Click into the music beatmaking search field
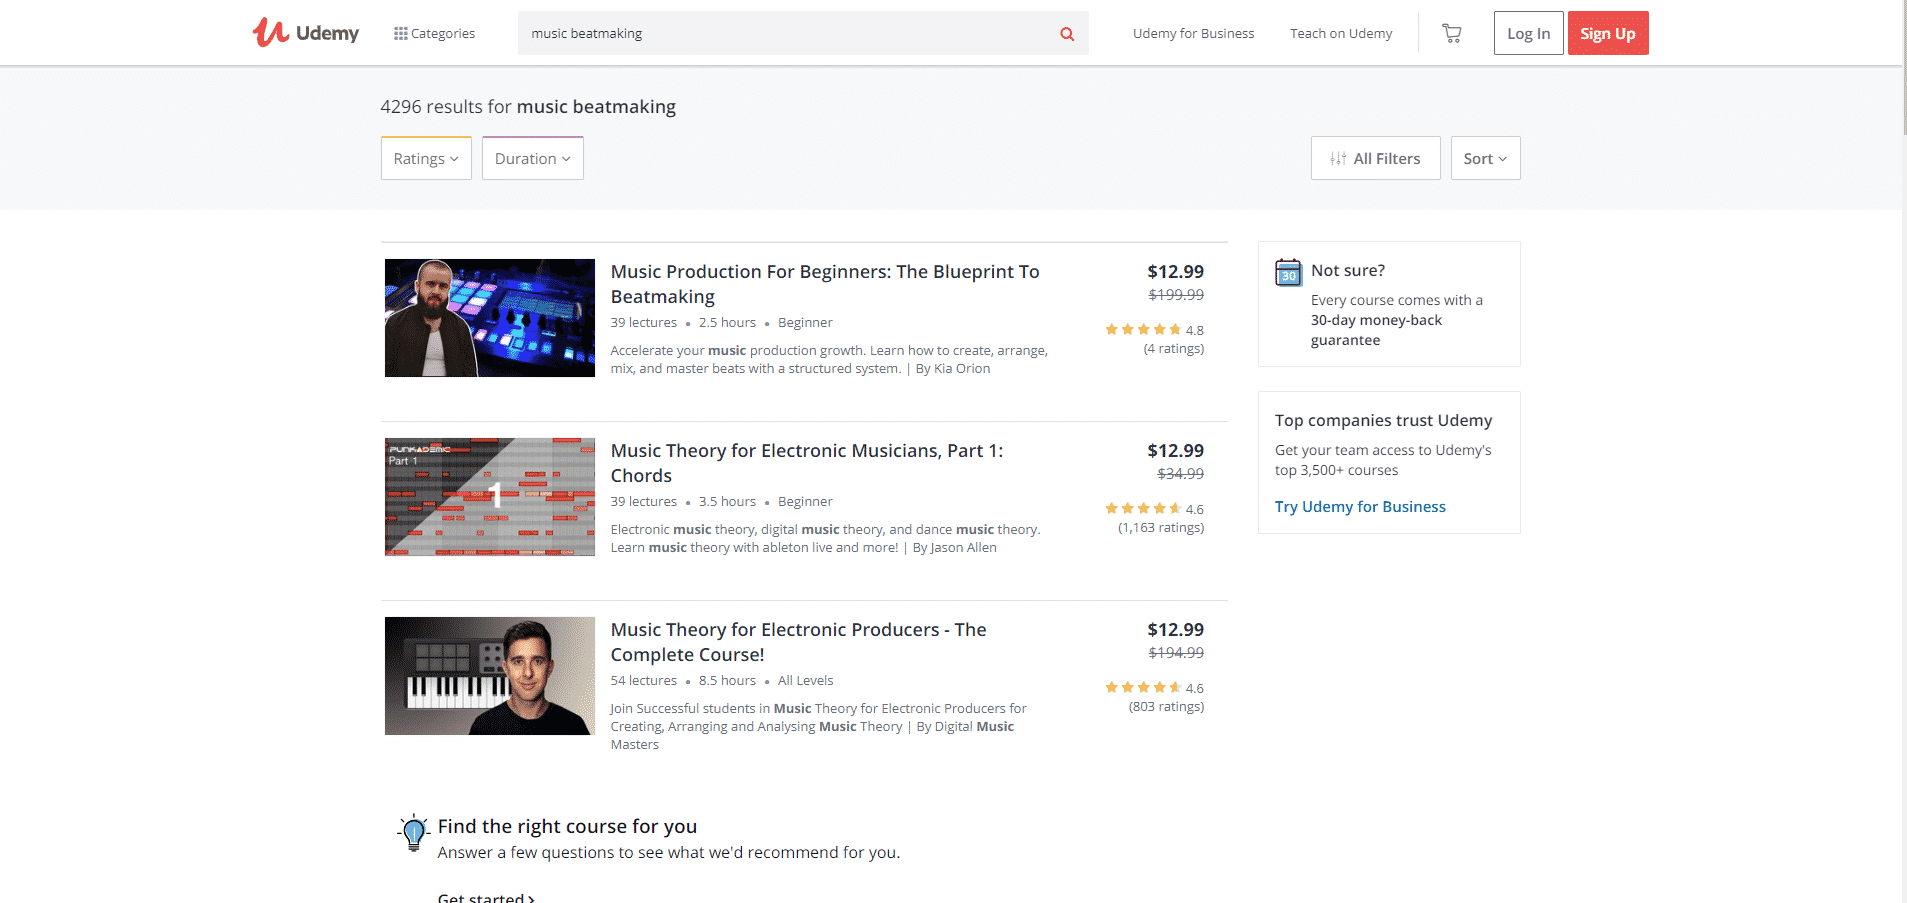1907x903 pixels. [780, 34]
